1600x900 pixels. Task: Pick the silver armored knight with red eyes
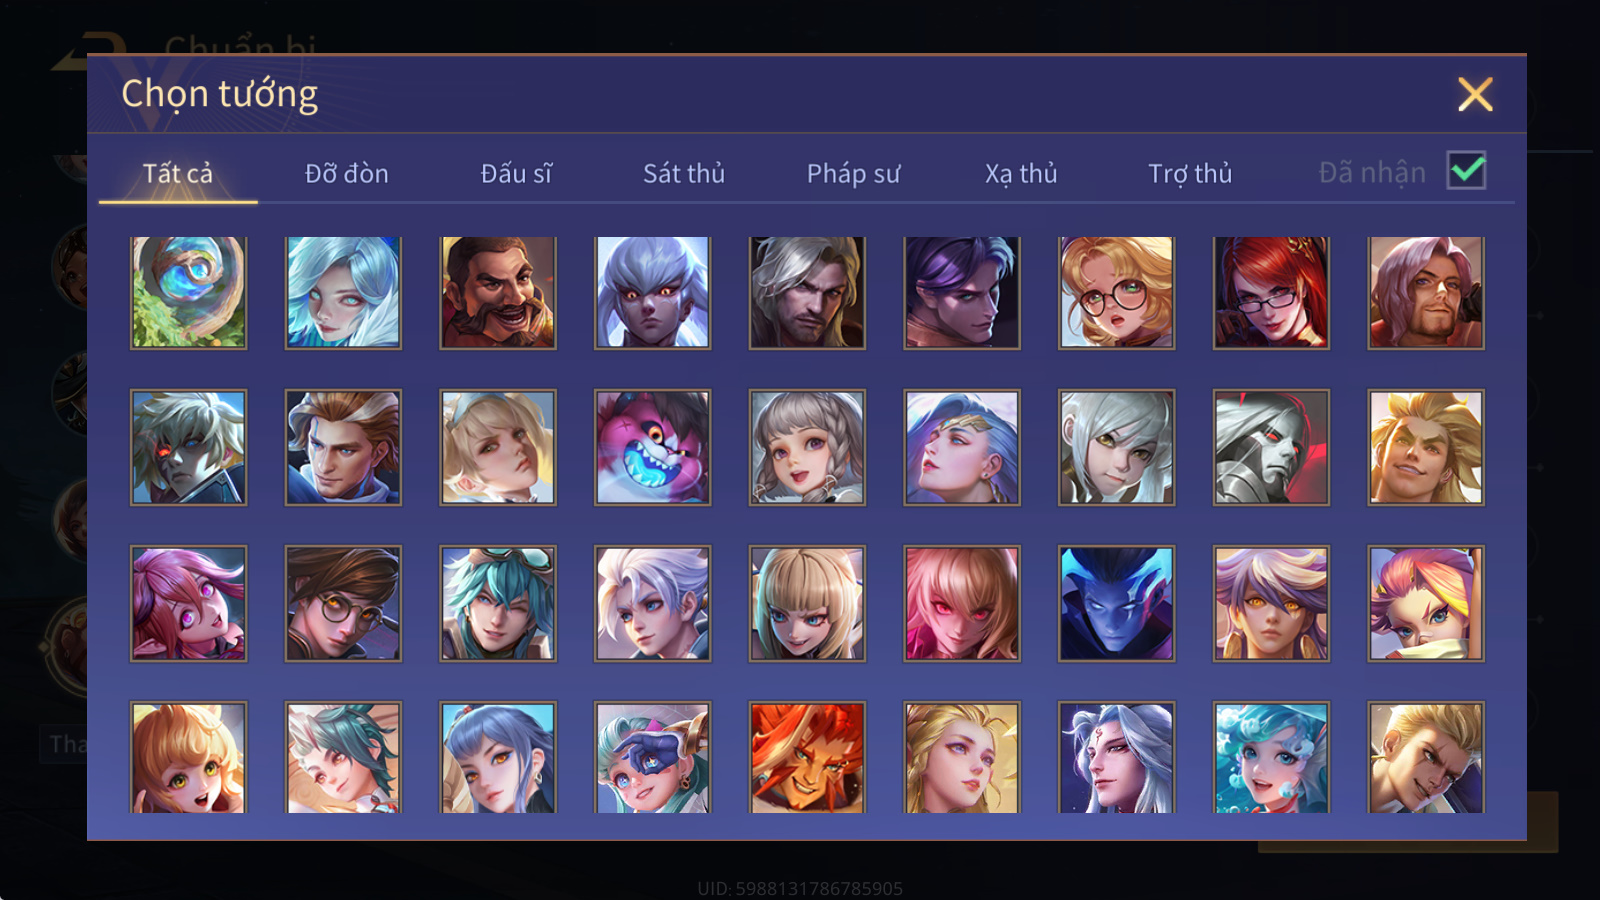coord(1271,447)
